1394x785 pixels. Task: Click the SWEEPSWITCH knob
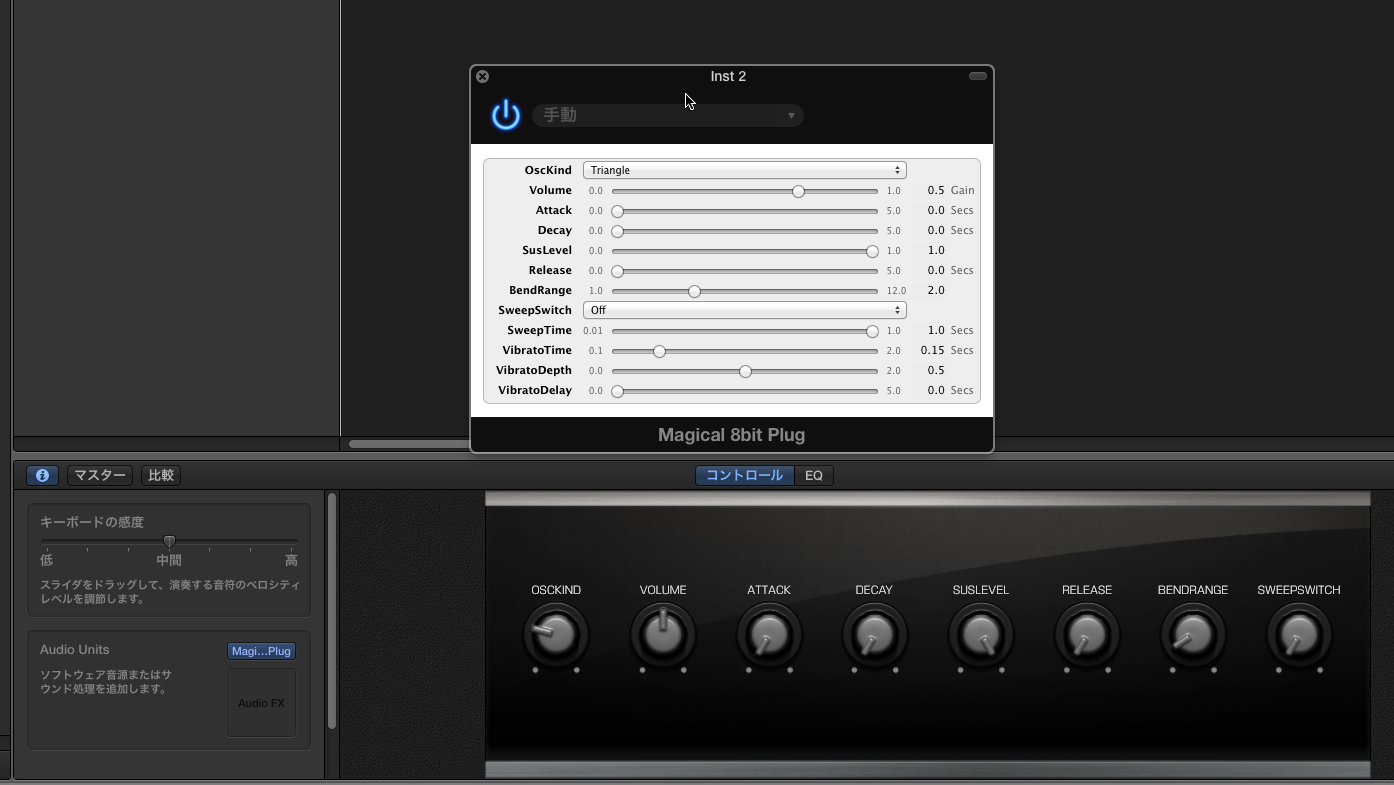(x=1298, y=635)
